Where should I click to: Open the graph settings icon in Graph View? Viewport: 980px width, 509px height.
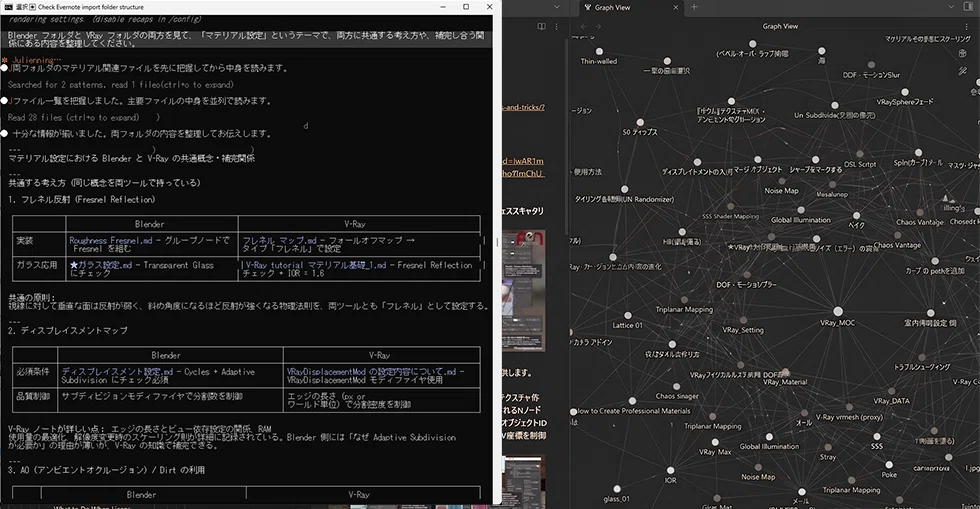(962, 54)
